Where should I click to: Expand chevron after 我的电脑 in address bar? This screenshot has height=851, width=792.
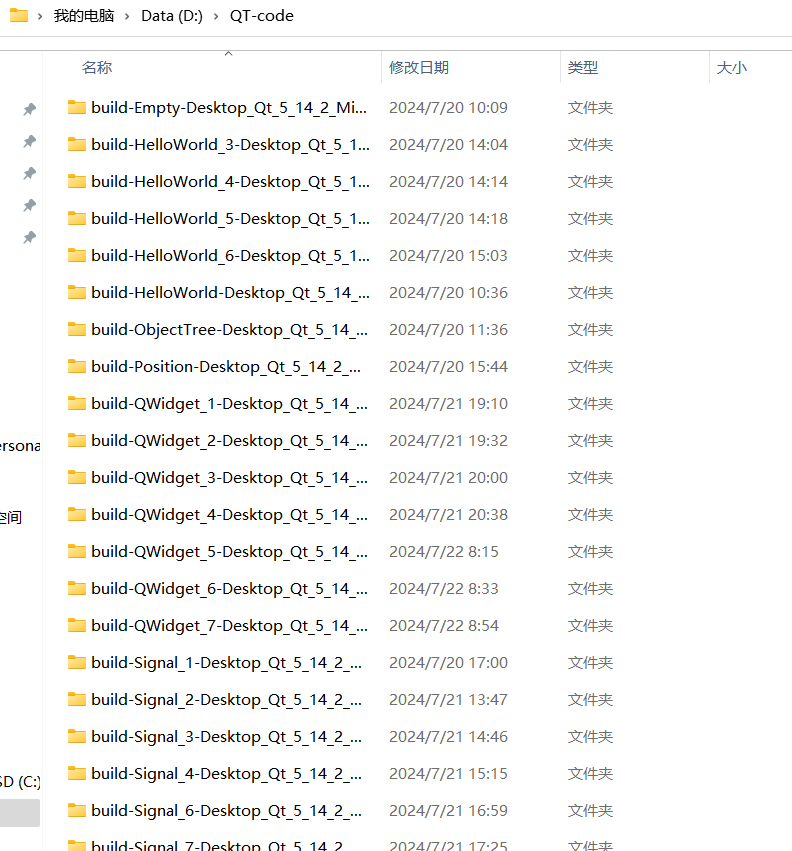click(127, 16)
